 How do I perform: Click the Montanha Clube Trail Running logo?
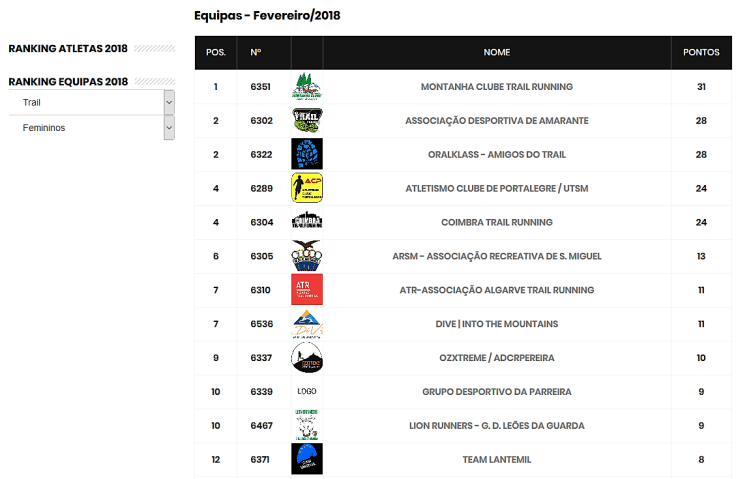point(307,86)
